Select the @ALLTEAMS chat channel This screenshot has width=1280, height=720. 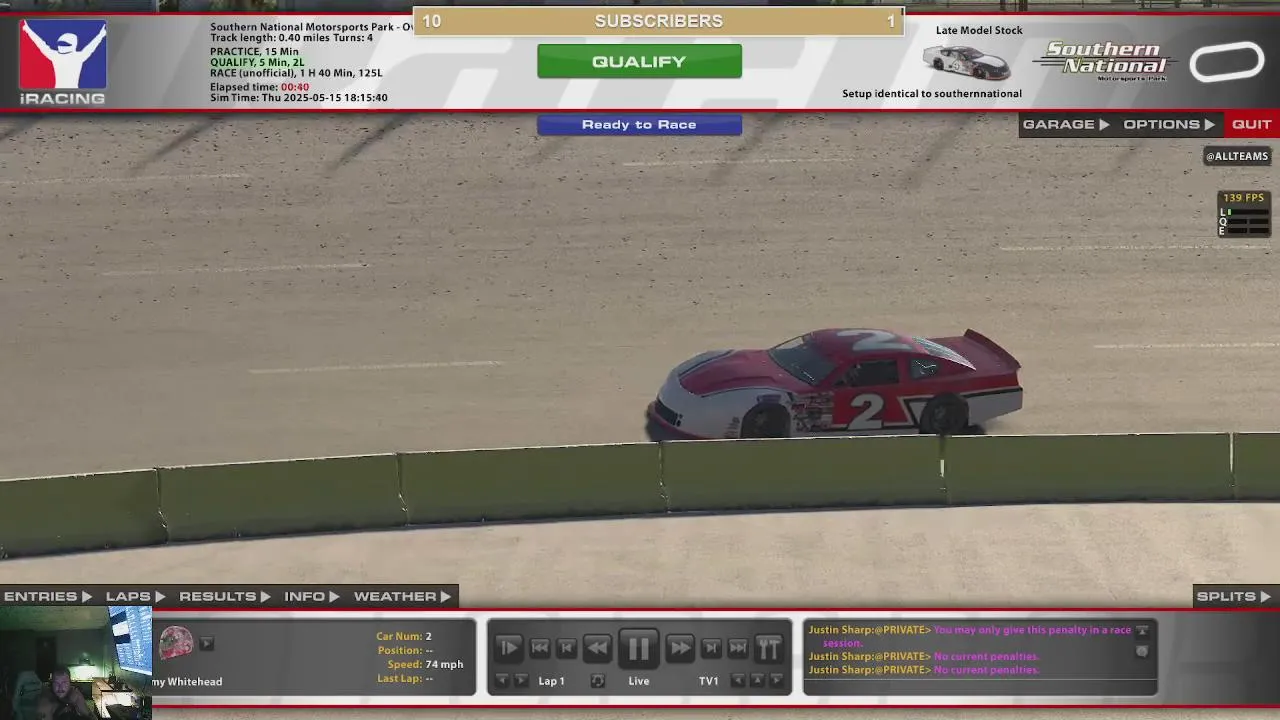(x=1237, y=156)
